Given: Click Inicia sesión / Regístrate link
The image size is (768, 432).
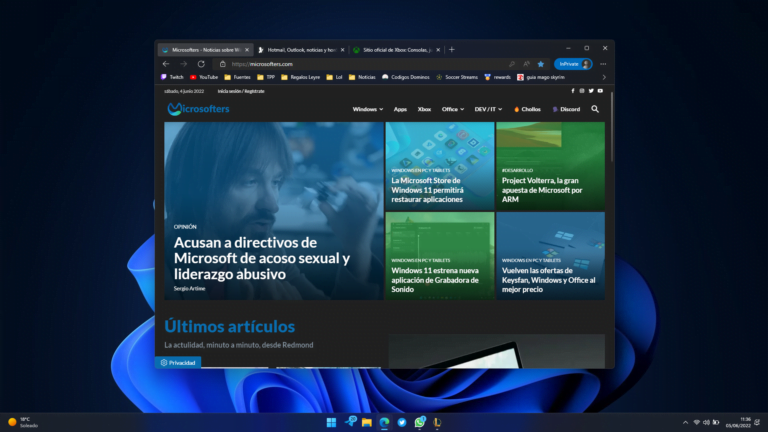Looking at the screenshot, I should (x=241, y=91).
